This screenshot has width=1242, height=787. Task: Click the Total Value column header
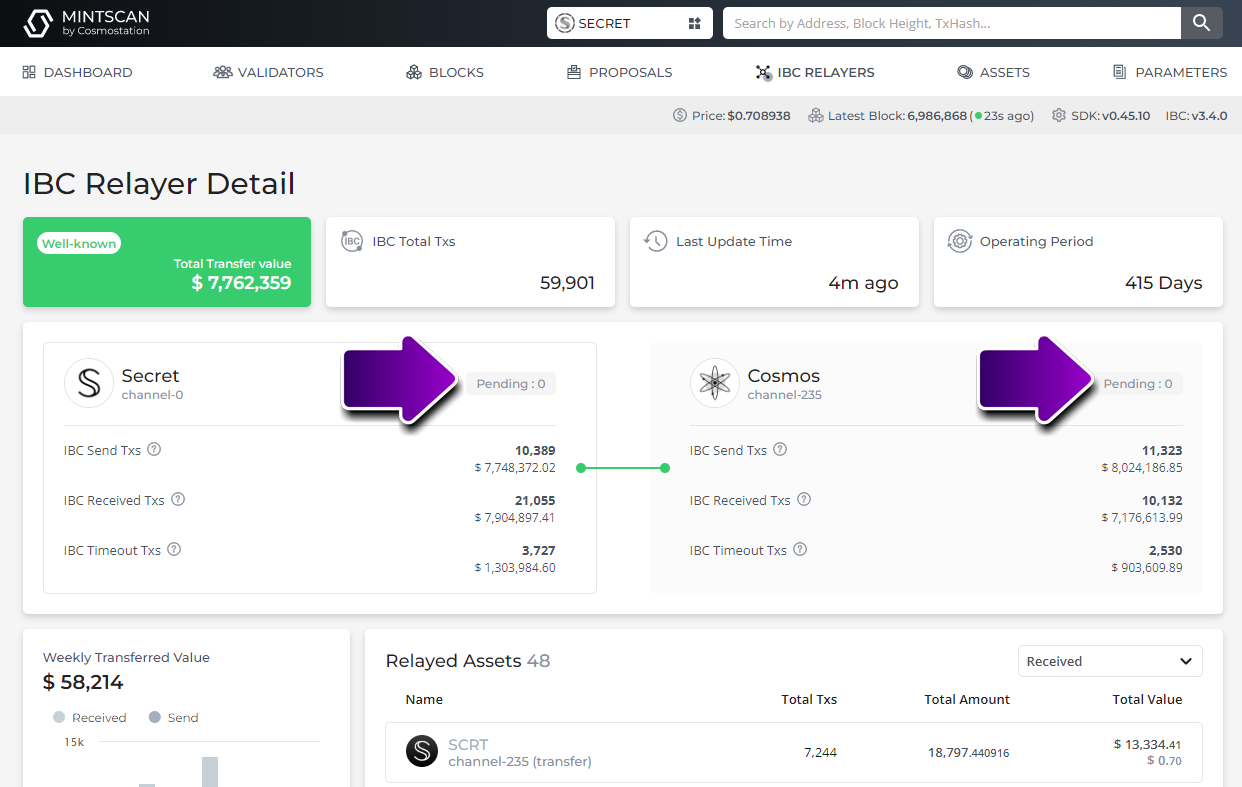pos(1147,699)
